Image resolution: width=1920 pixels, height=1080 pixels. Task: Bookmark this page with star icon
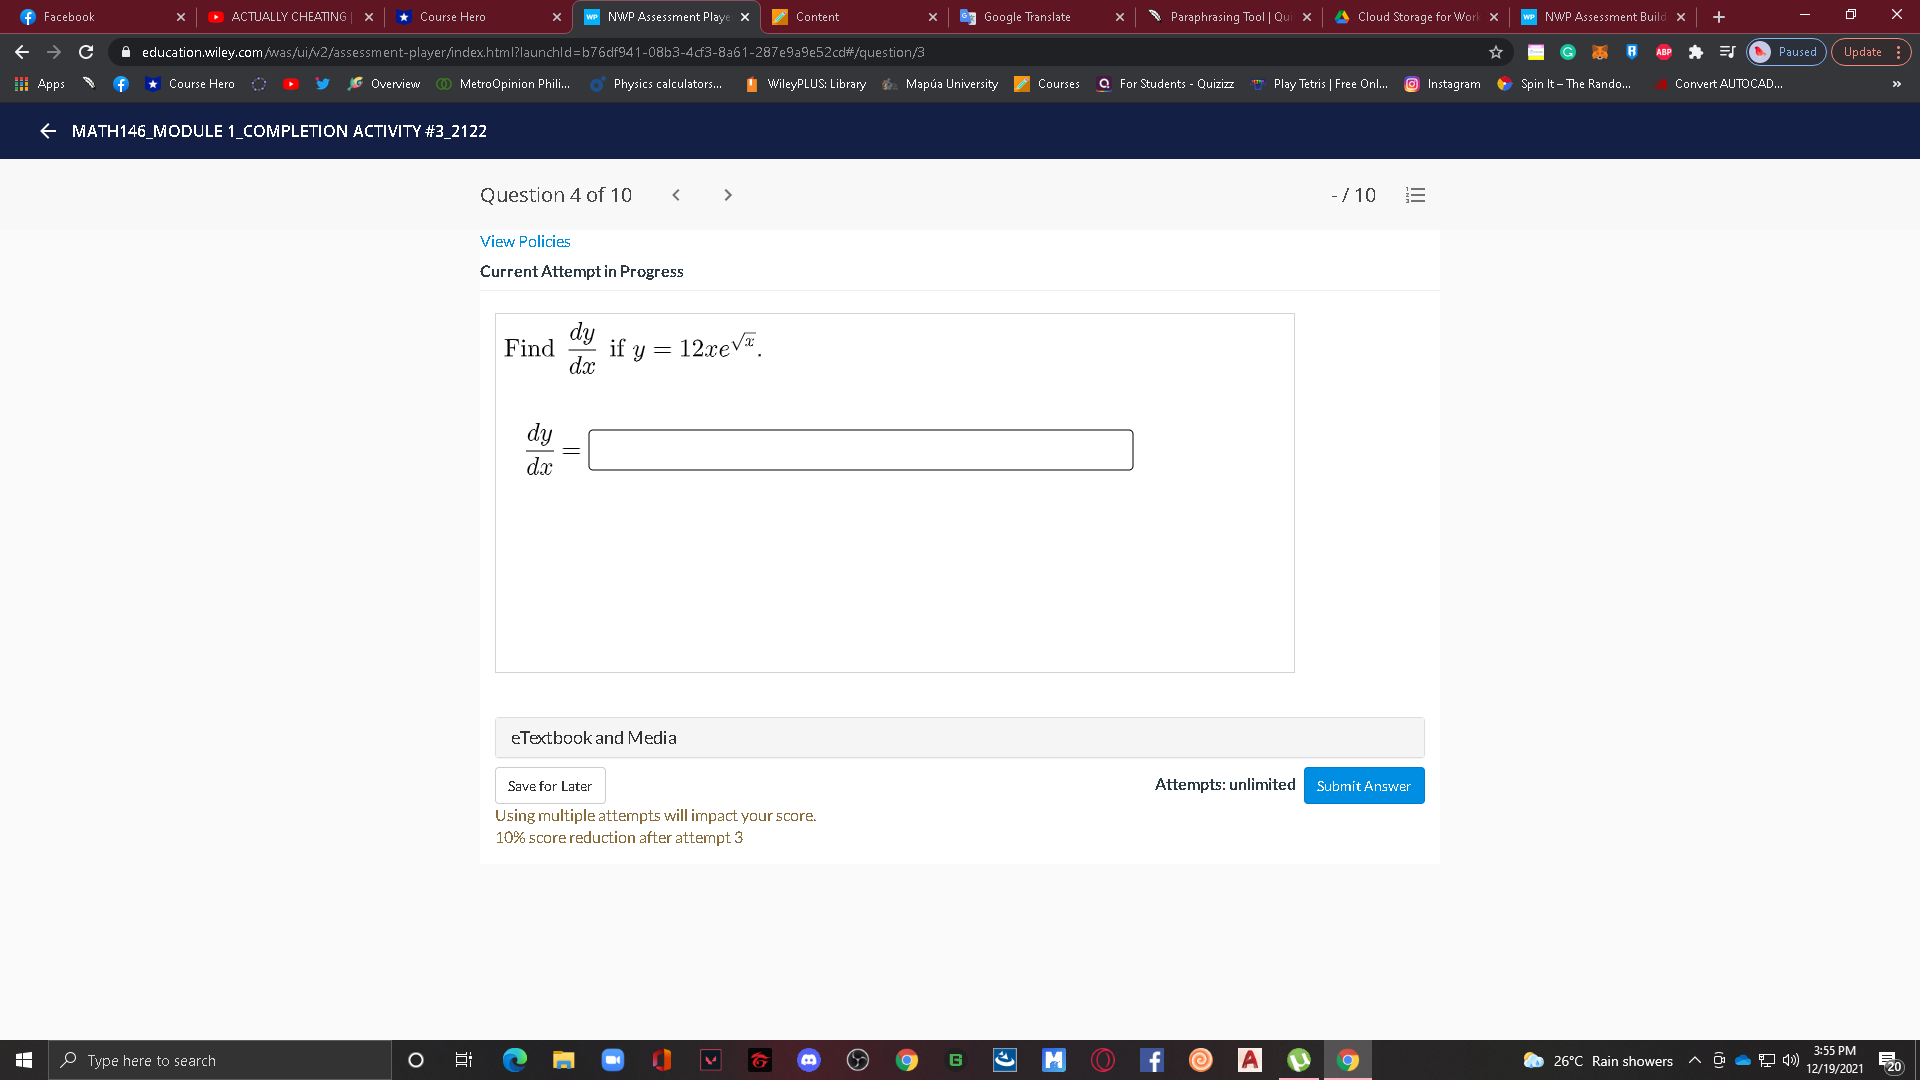pyautogui.click(x=1496, y=52)
